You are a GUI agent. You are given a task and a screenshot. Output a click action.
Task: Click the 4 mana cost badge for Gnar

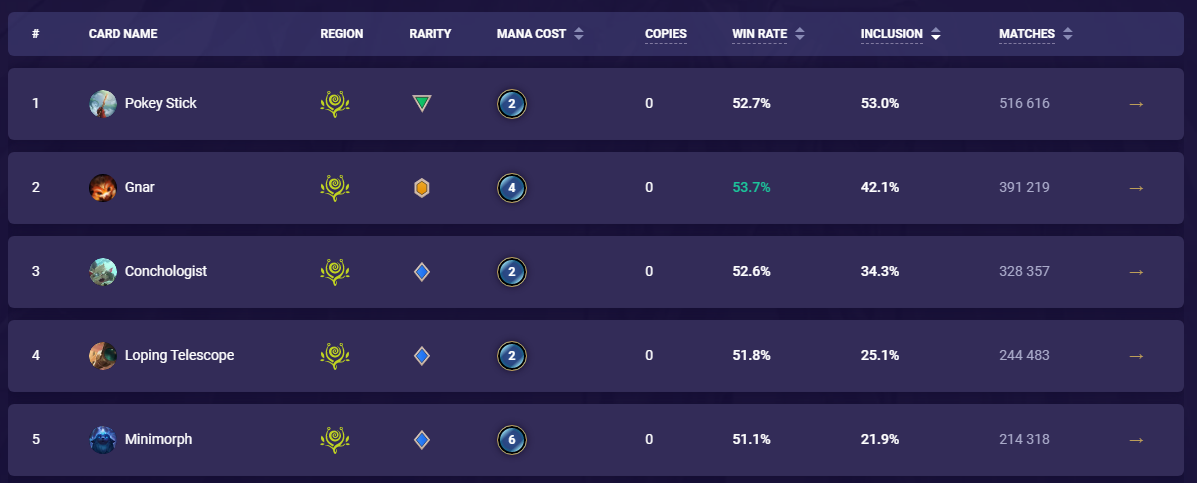coord(511,187)
